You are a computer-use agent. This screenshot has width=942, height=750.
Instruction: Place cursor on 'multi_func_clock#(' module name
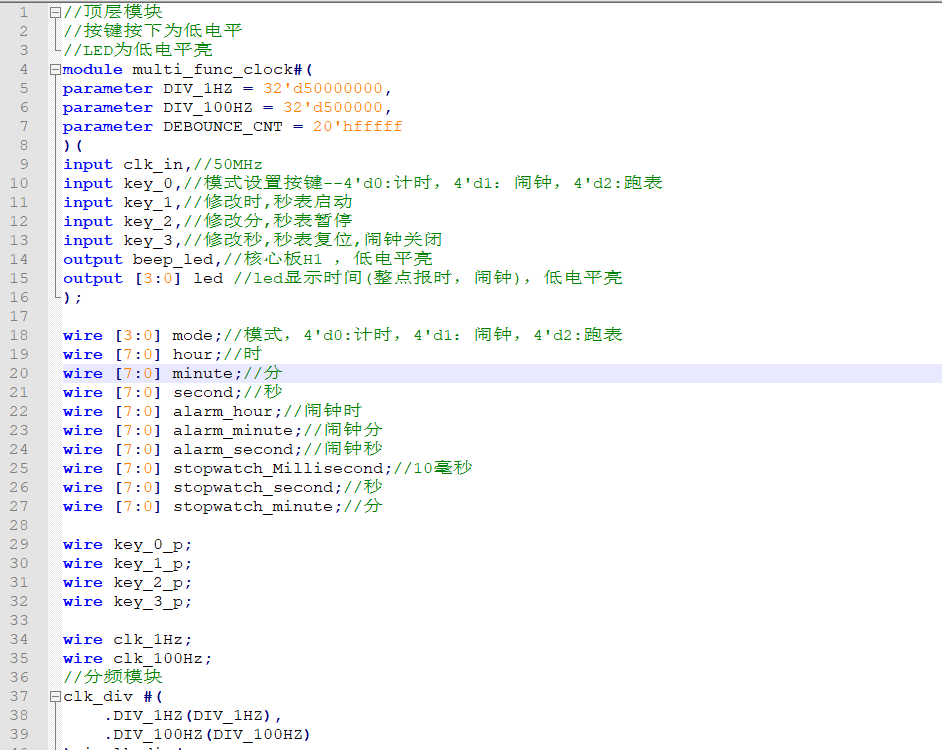[222, 70]
